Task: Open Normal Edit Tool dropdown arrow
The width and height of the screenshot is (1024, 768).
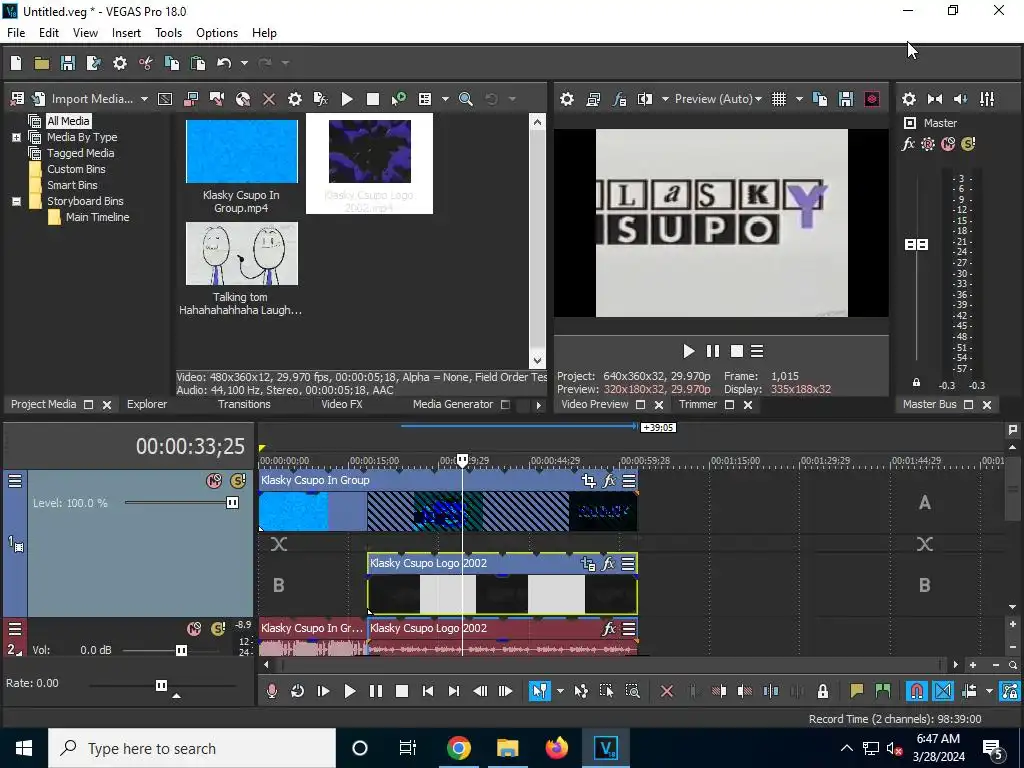Action: coord(560,691)
